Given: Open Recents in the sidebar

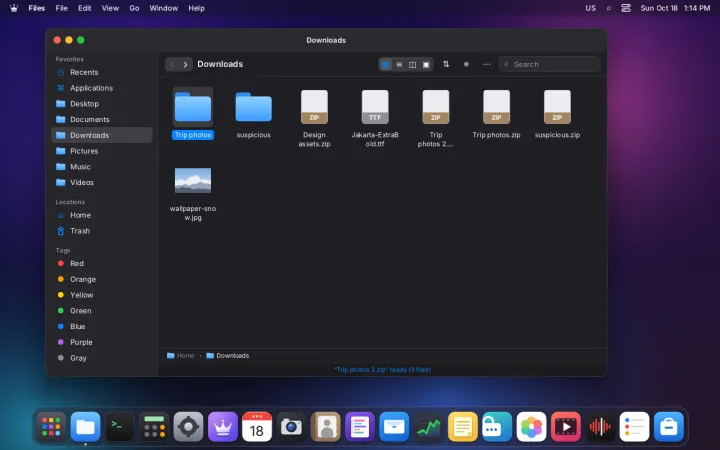Looking at the screenshot, I should pos(101,73).
